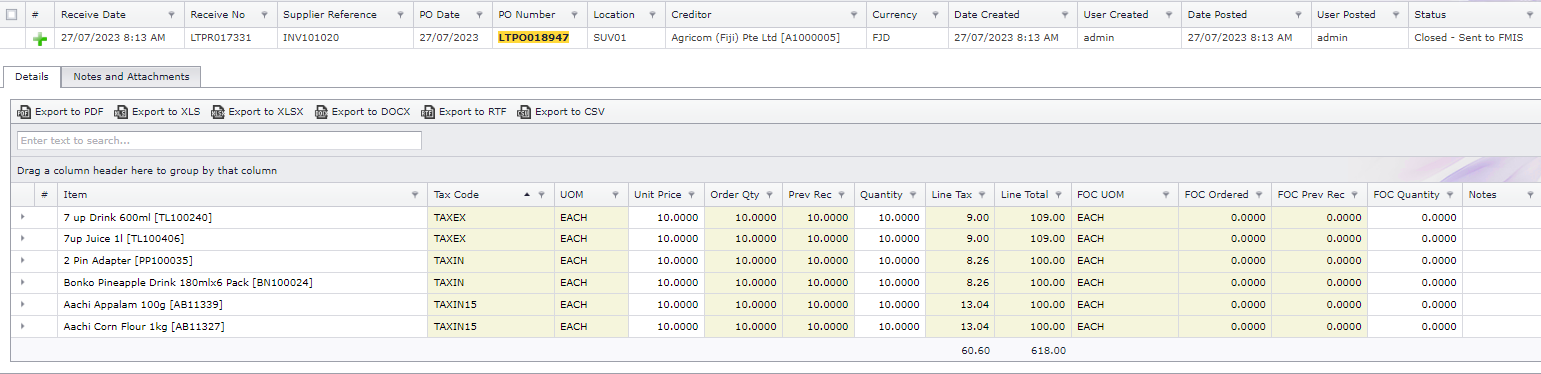This screenshot has height=374, width=1541.
Task: Click the Export to XLSX icon
Action: point(218,112)
